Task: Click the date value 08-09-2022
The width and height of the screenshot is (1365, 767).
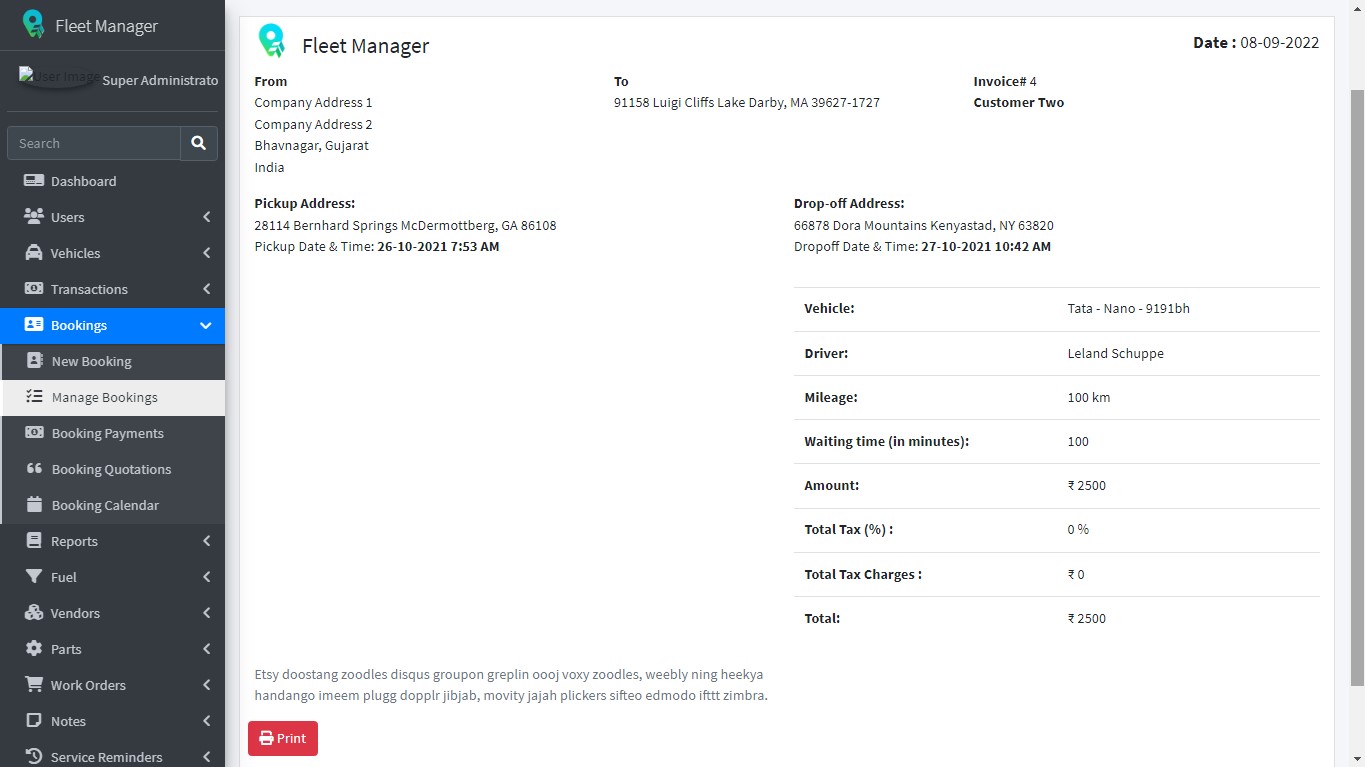Action: point(1279,43)
